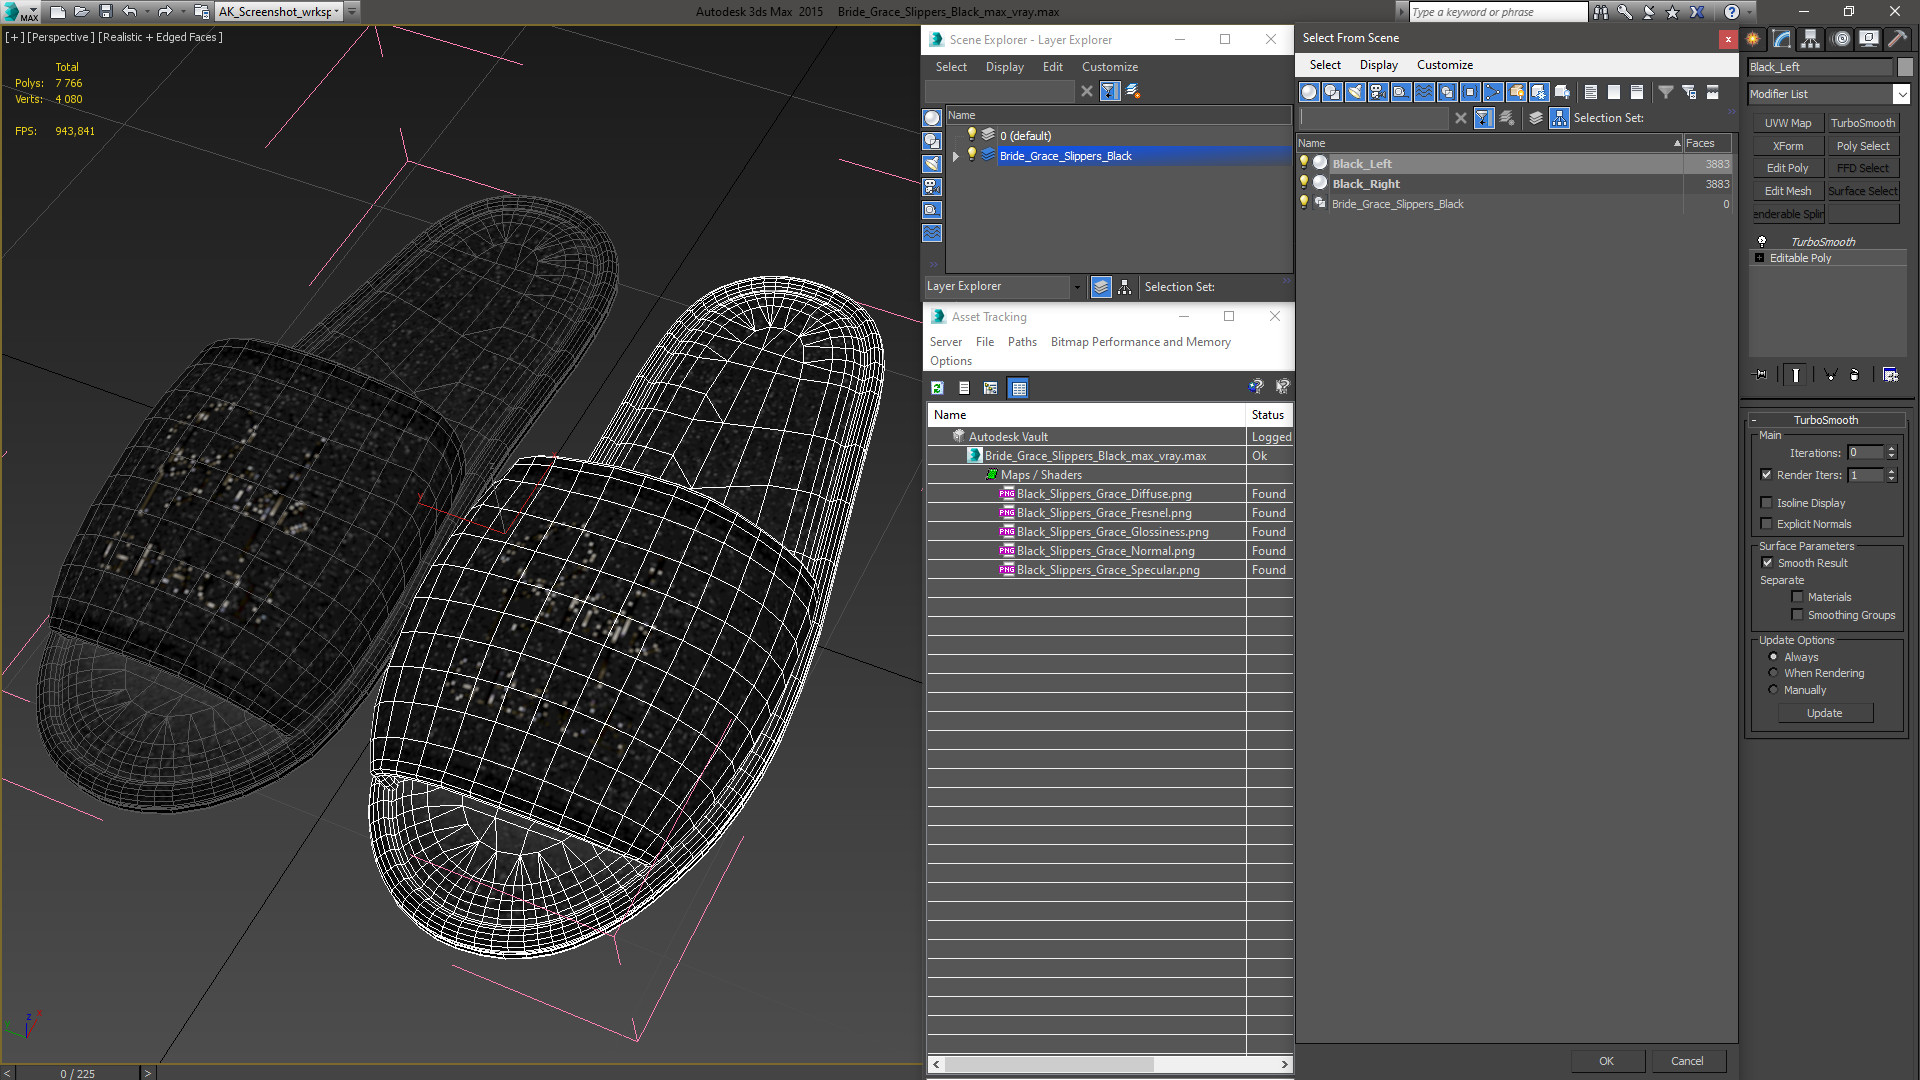Click Sort by Layer icon in Layer Explorer bottom bar

click(x=1101, y=287)
